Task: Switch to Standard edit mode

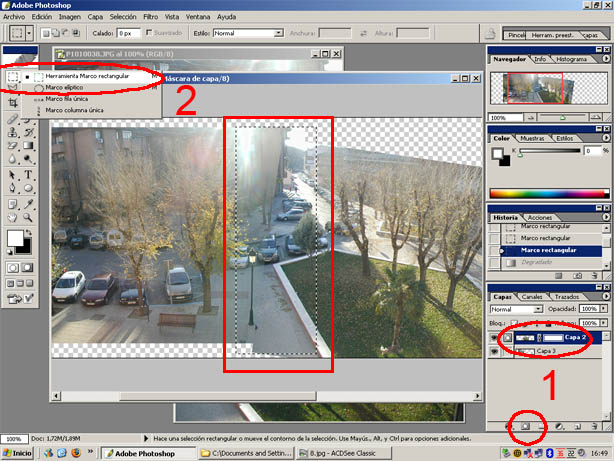Action: pyautogui.click(x=13, y=268)
